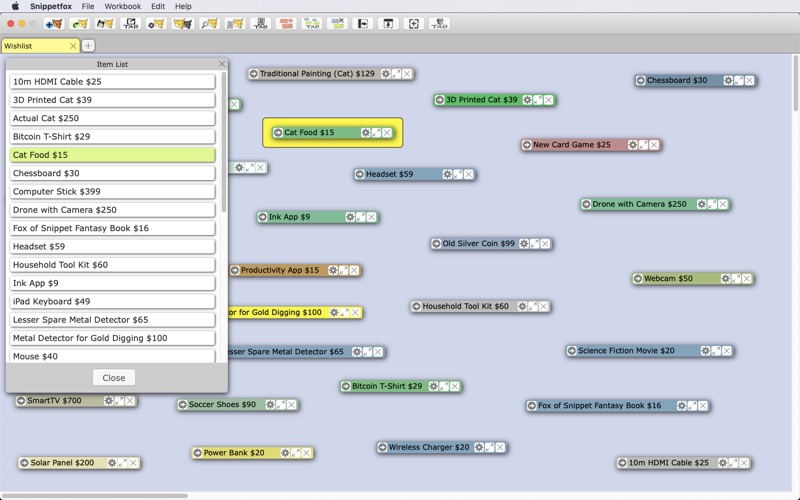Click the resize icon on Ink App snippet
800x500 pixels.
361,217
